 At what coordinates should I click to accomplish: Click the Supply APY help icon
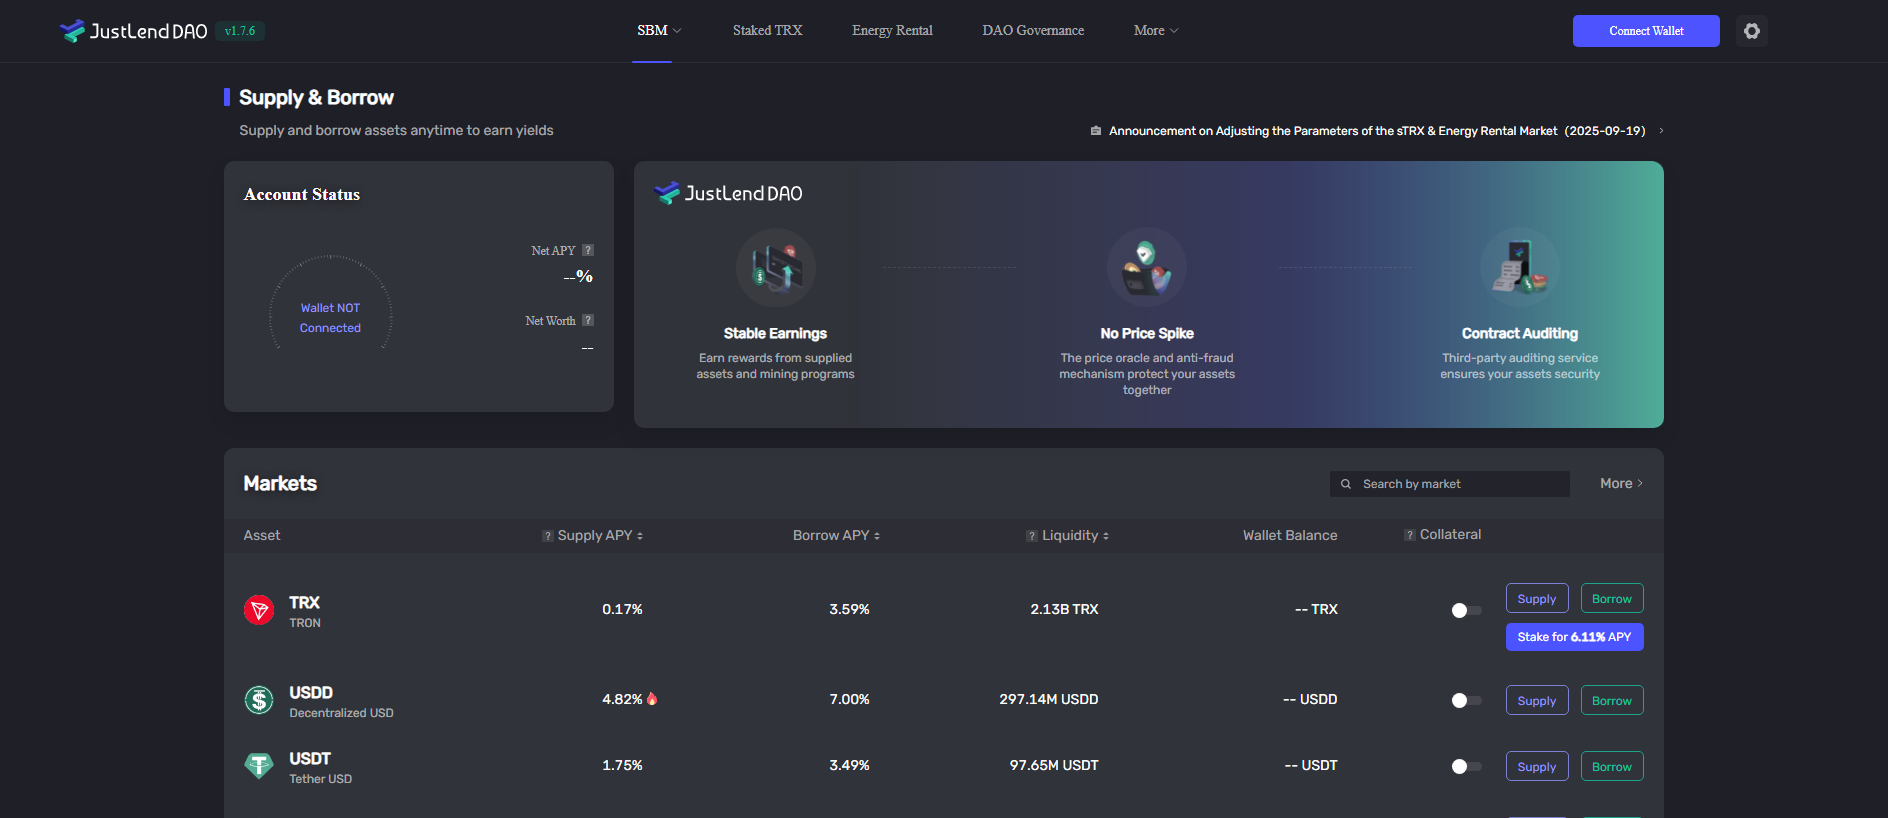[x=548, y=536]
